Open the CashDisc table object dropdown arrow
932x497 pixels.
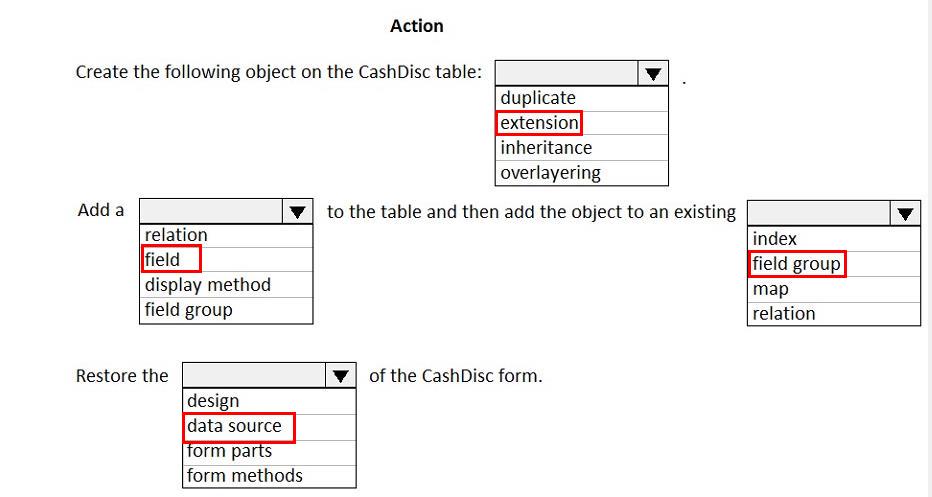653,74
